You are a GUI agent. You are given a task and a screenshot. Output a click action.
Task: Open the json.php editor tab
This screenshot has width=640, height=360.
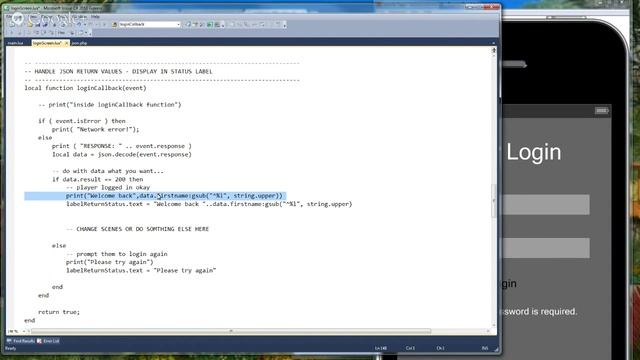click(x=79, y=43)
